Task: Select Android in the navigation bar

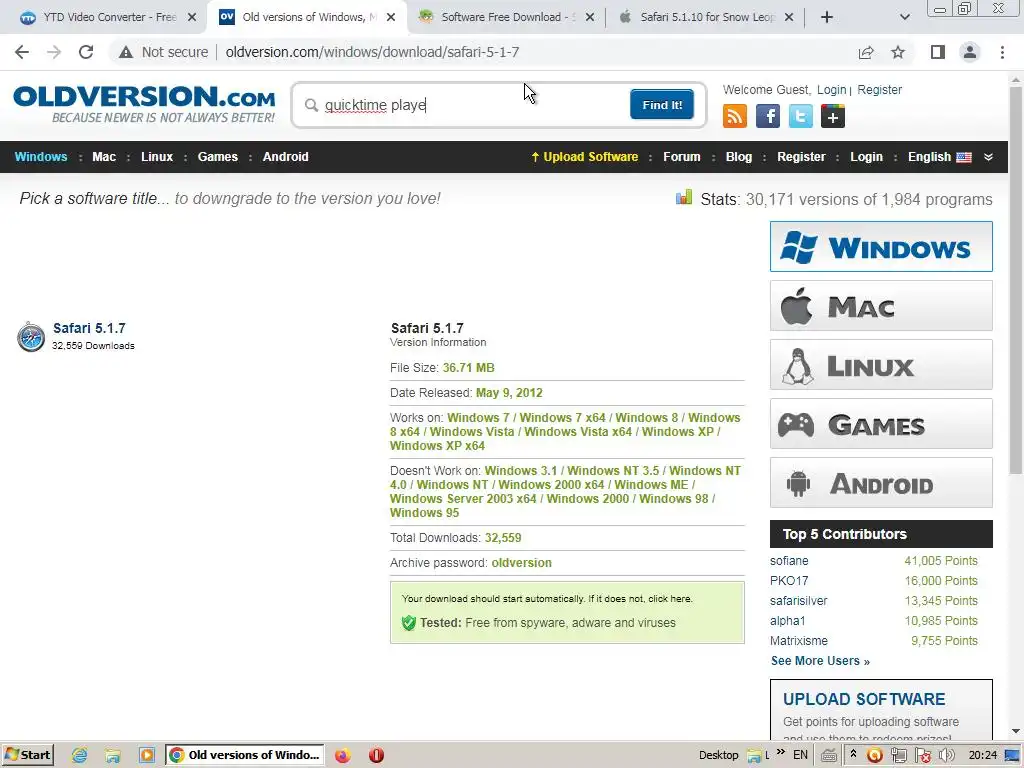Action: (x=285, y=157)
